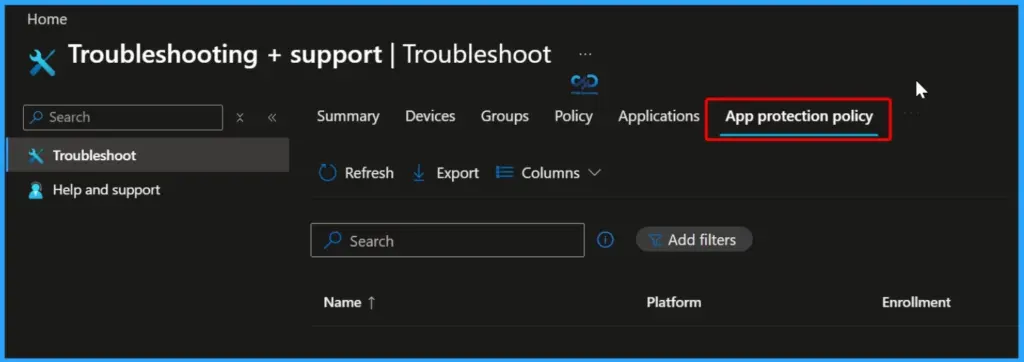Click the Refresh button

[x=356, y=173]
